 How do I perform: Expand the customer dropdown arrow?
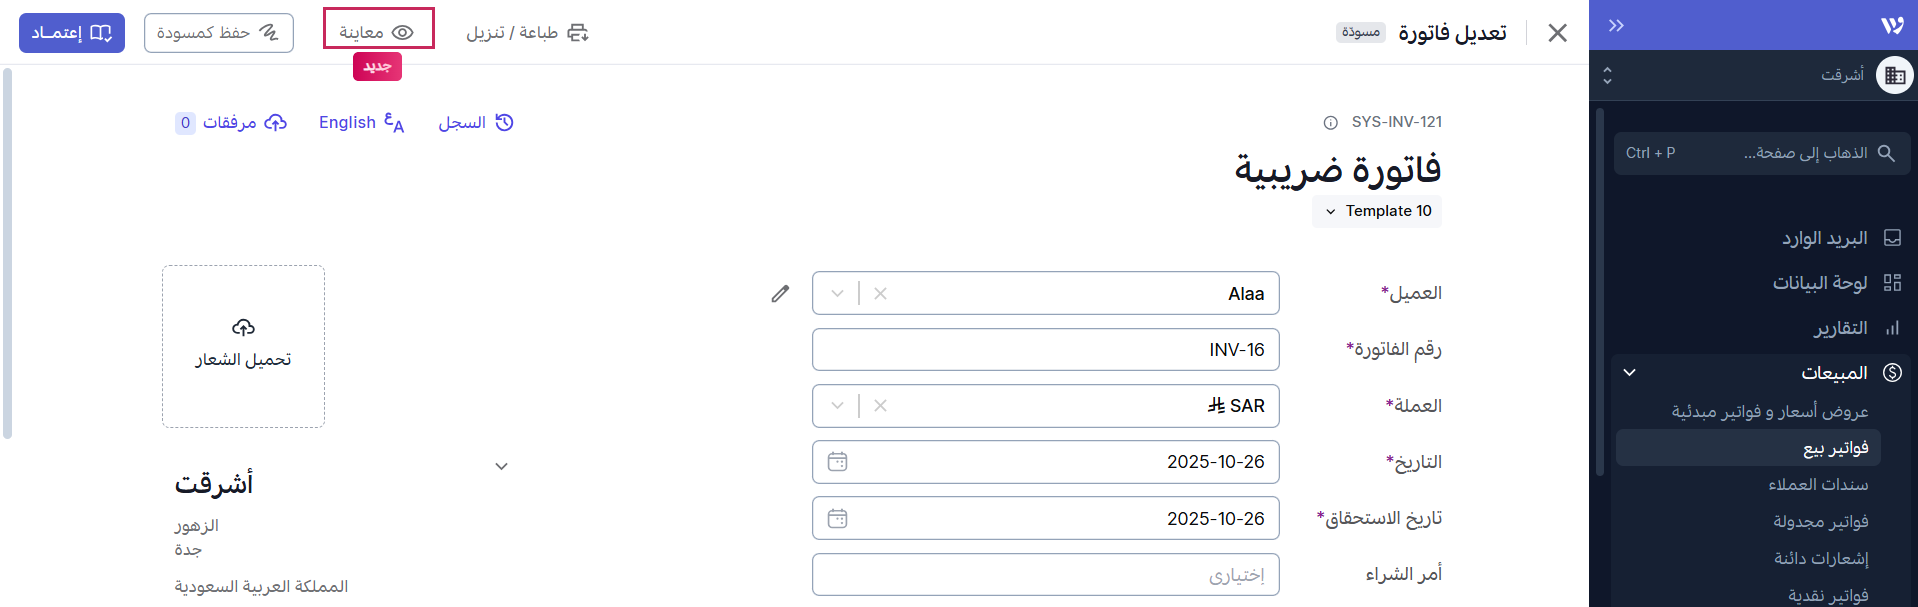837,294
